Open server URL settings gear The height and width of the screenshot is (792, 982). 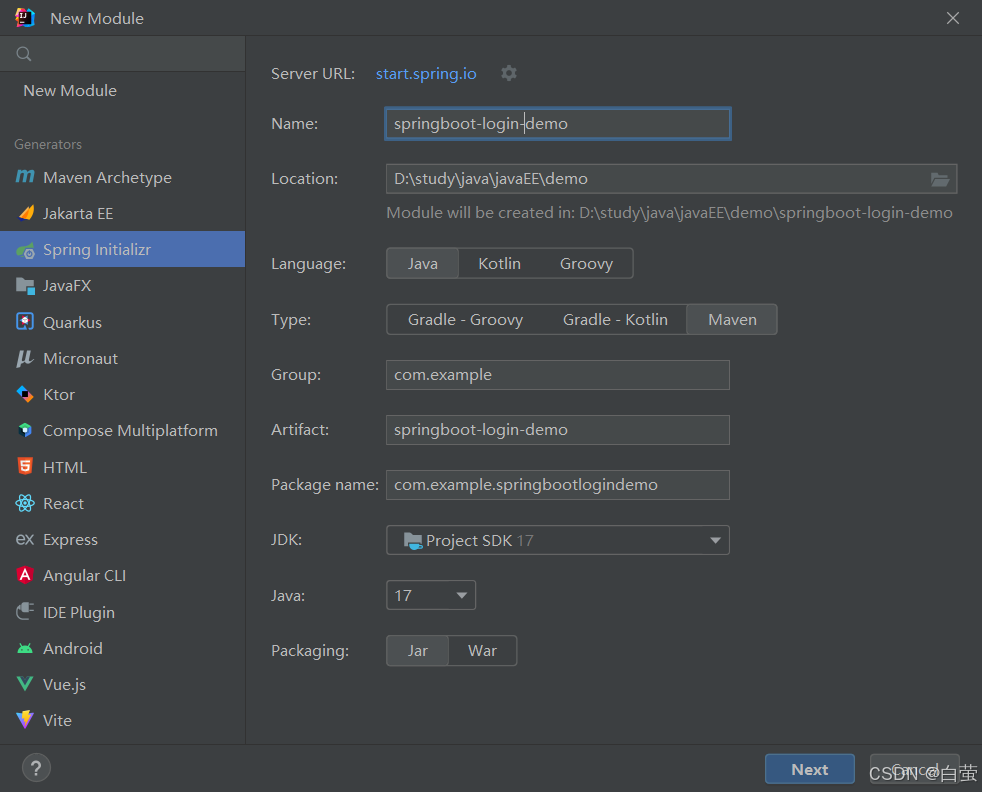tap(509, 73)
